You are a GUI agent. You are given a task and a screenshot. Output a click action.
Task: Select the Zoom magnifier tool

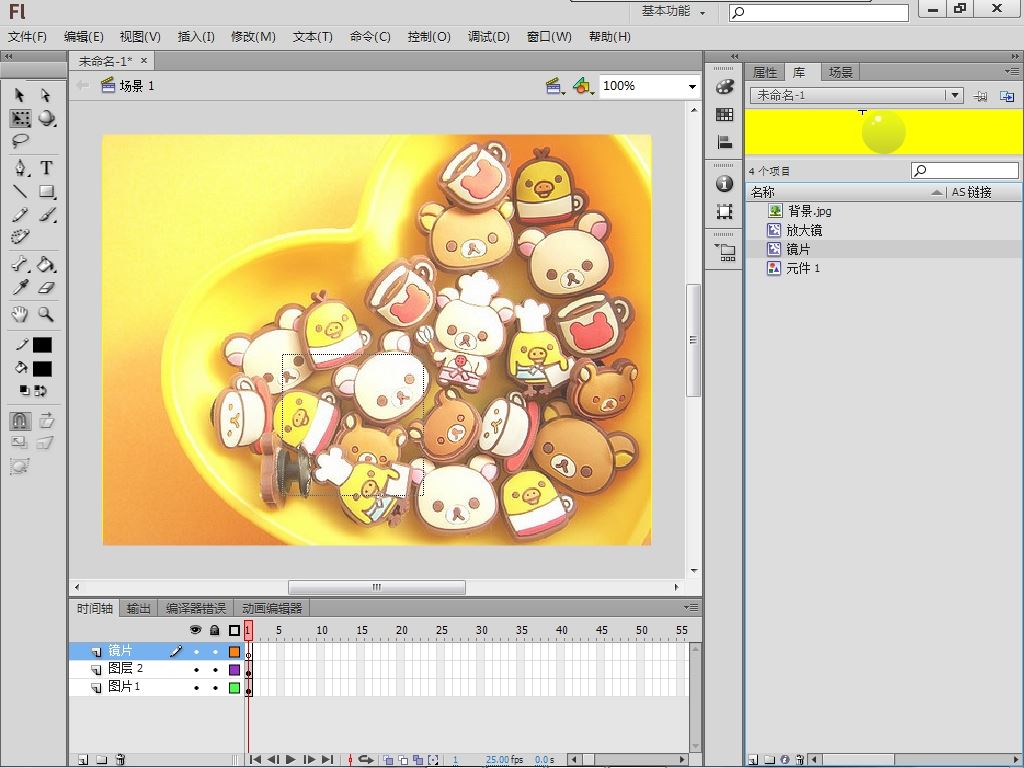pyautogui.click(x=46, y=314)
